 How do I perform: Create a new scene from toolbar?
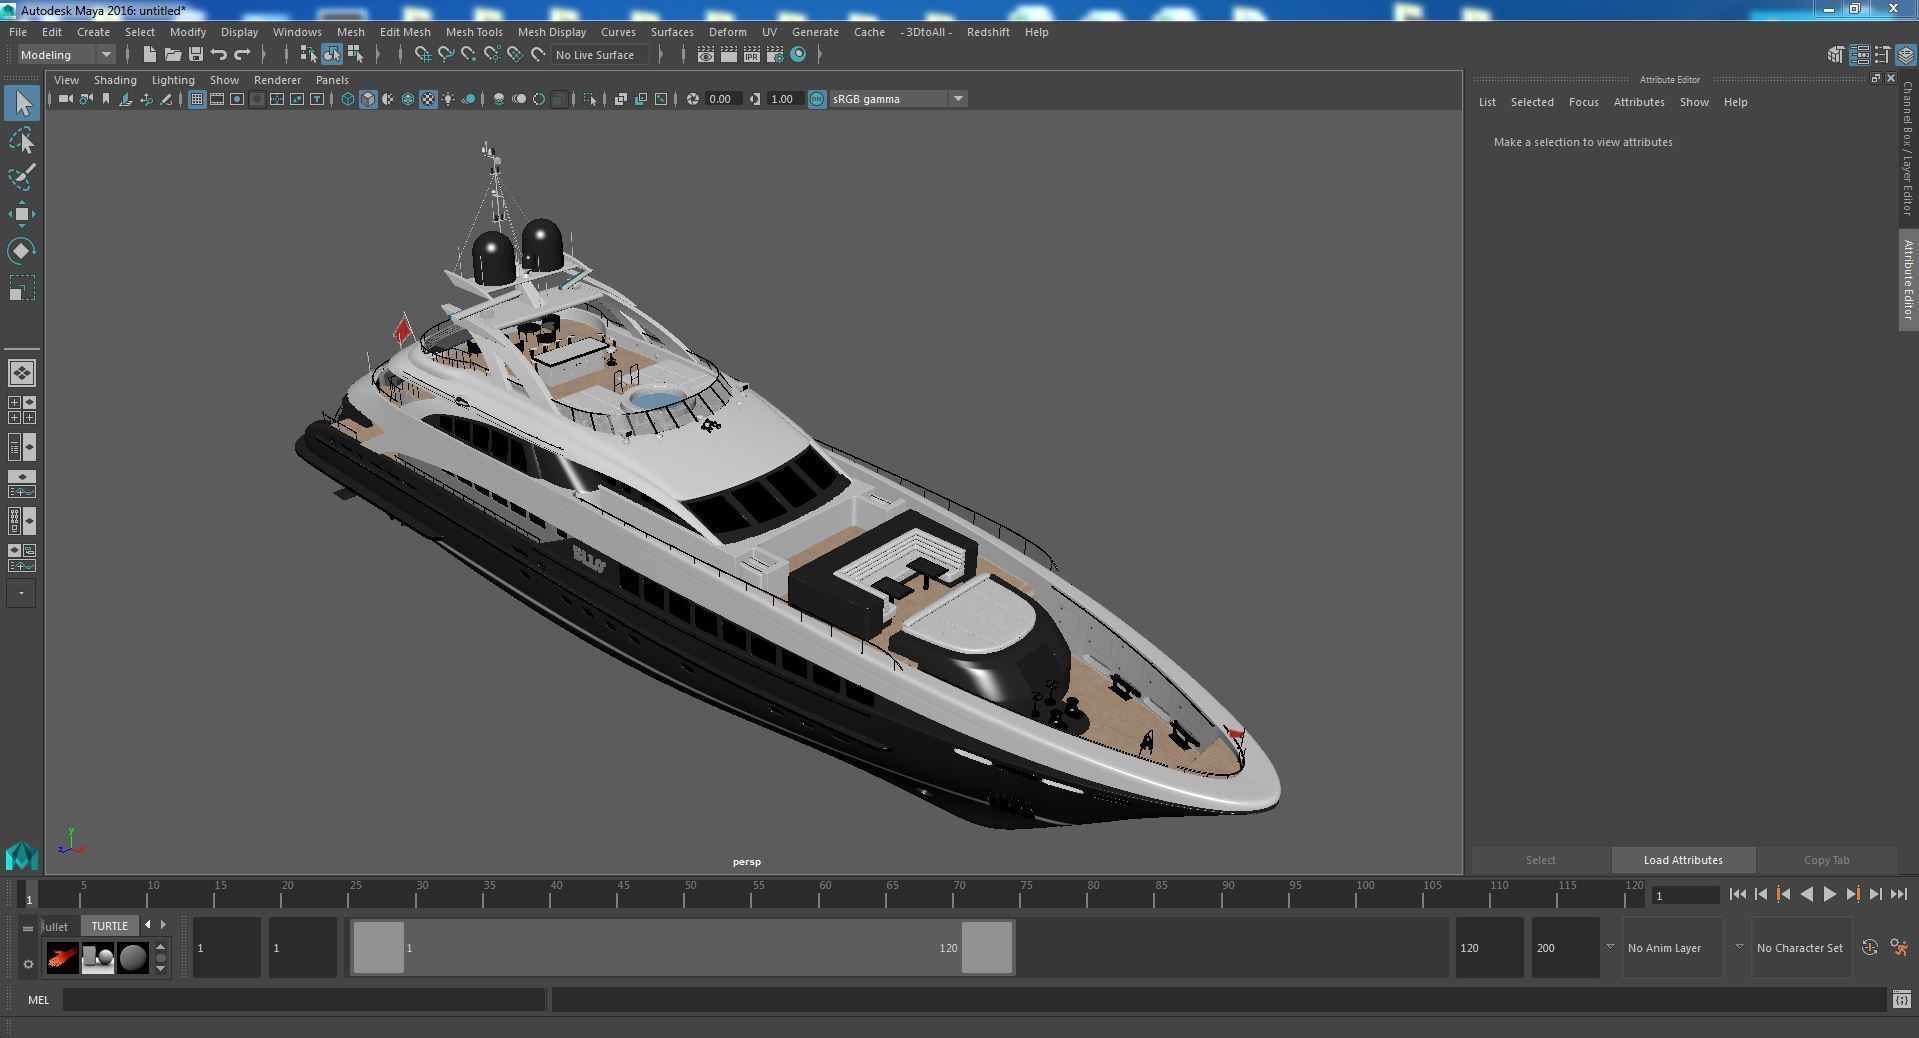point(150,54)
